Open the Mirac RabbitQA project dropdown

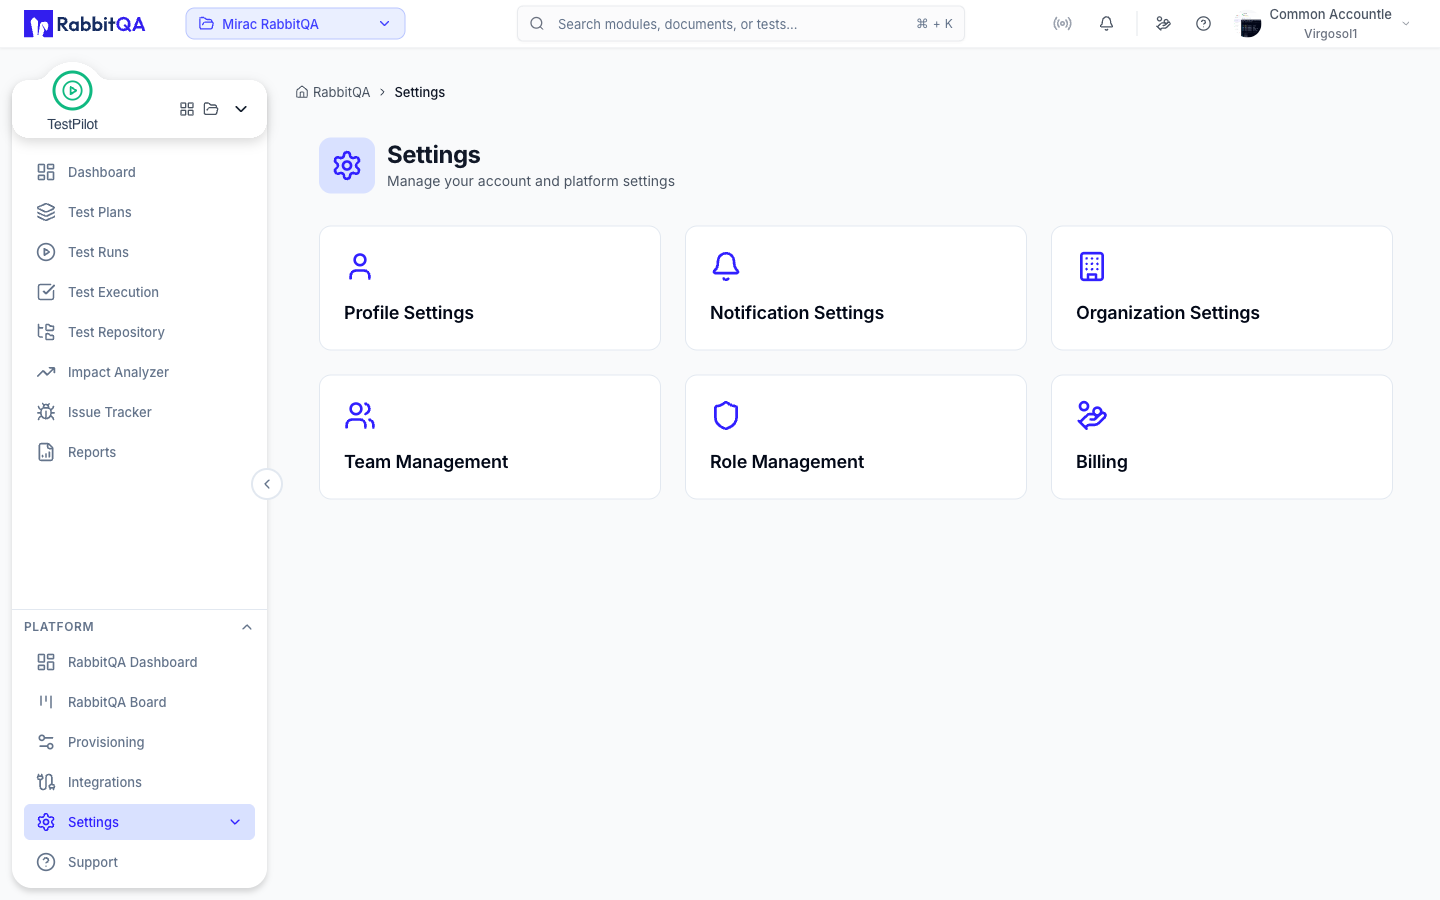tap(295, 24)
